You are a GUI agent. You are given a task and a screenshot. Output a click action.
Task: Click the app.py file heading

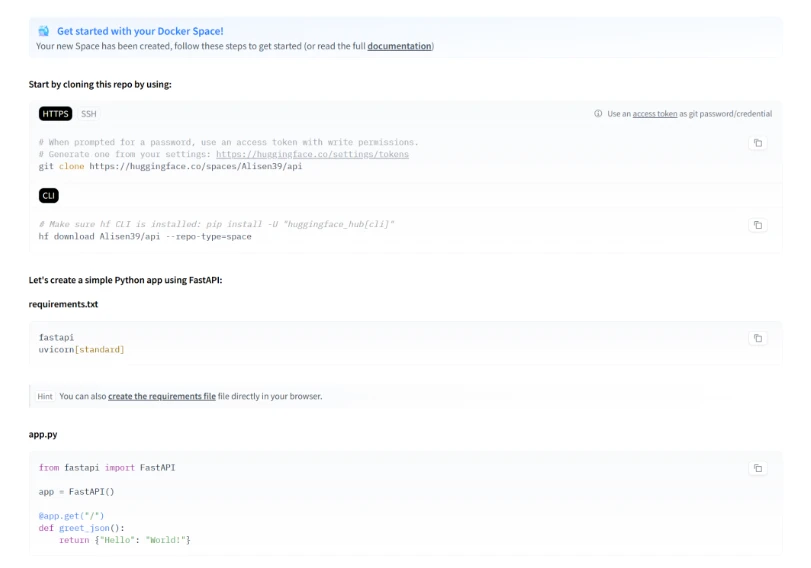click(x=43, y=435)
